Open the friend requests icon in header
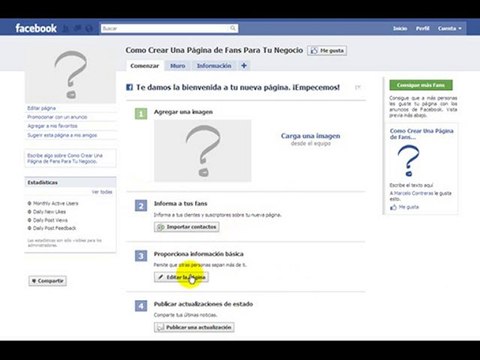 pos(66,28)
